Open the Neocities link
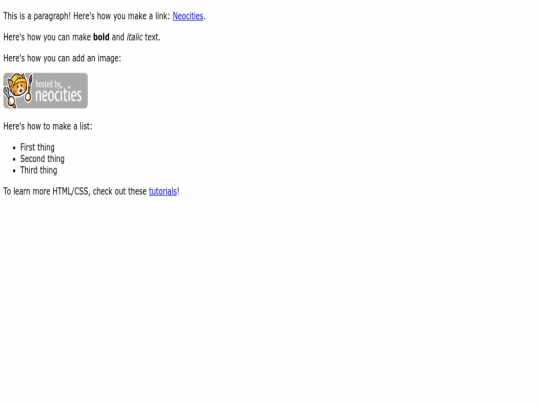The image size is (540, 405). pos(188,16)
